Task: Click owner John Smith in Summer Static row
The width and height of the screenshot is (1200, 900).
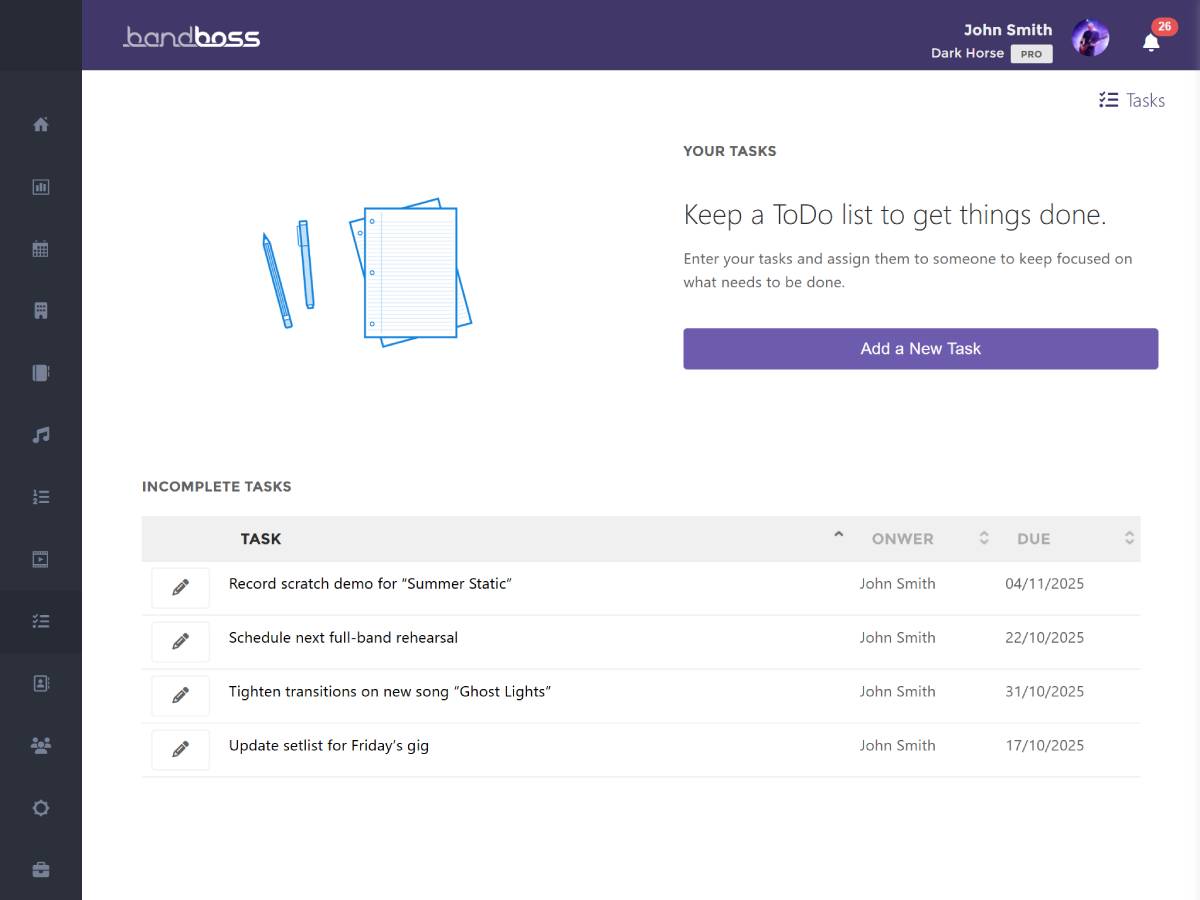Action: (x=898, y=584)
